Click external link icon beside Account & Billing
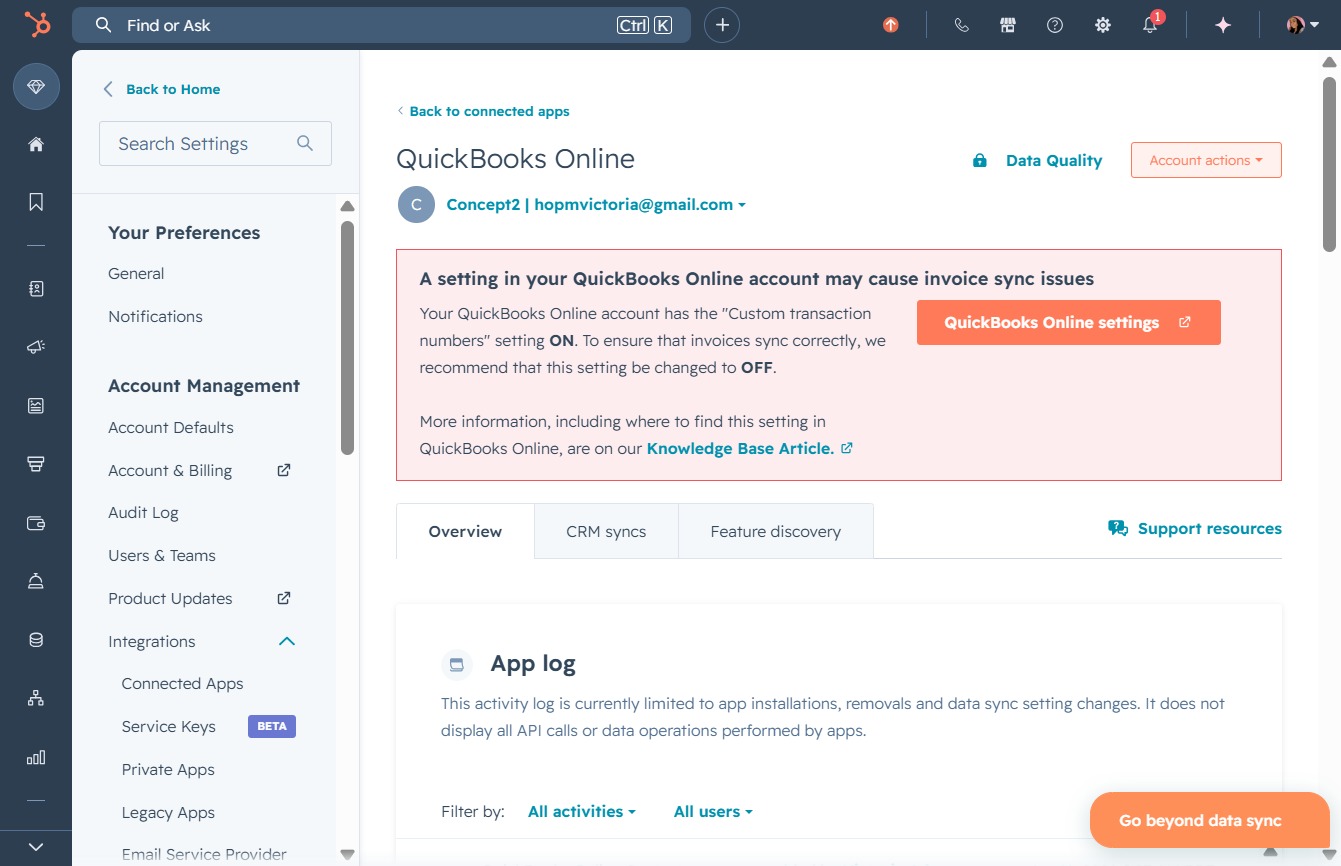 pos(284,470)
